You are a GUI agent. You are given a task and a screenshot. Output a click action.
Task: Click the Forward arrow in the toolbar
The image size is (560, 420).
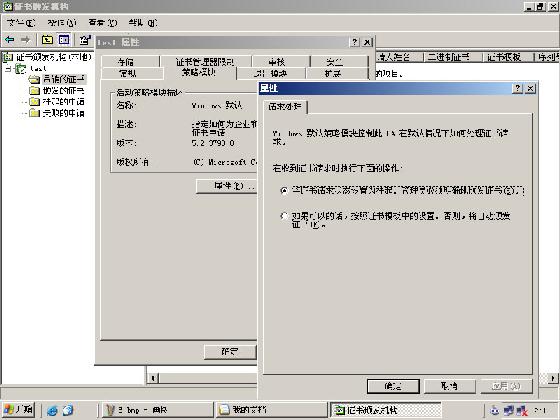(25, 40)
